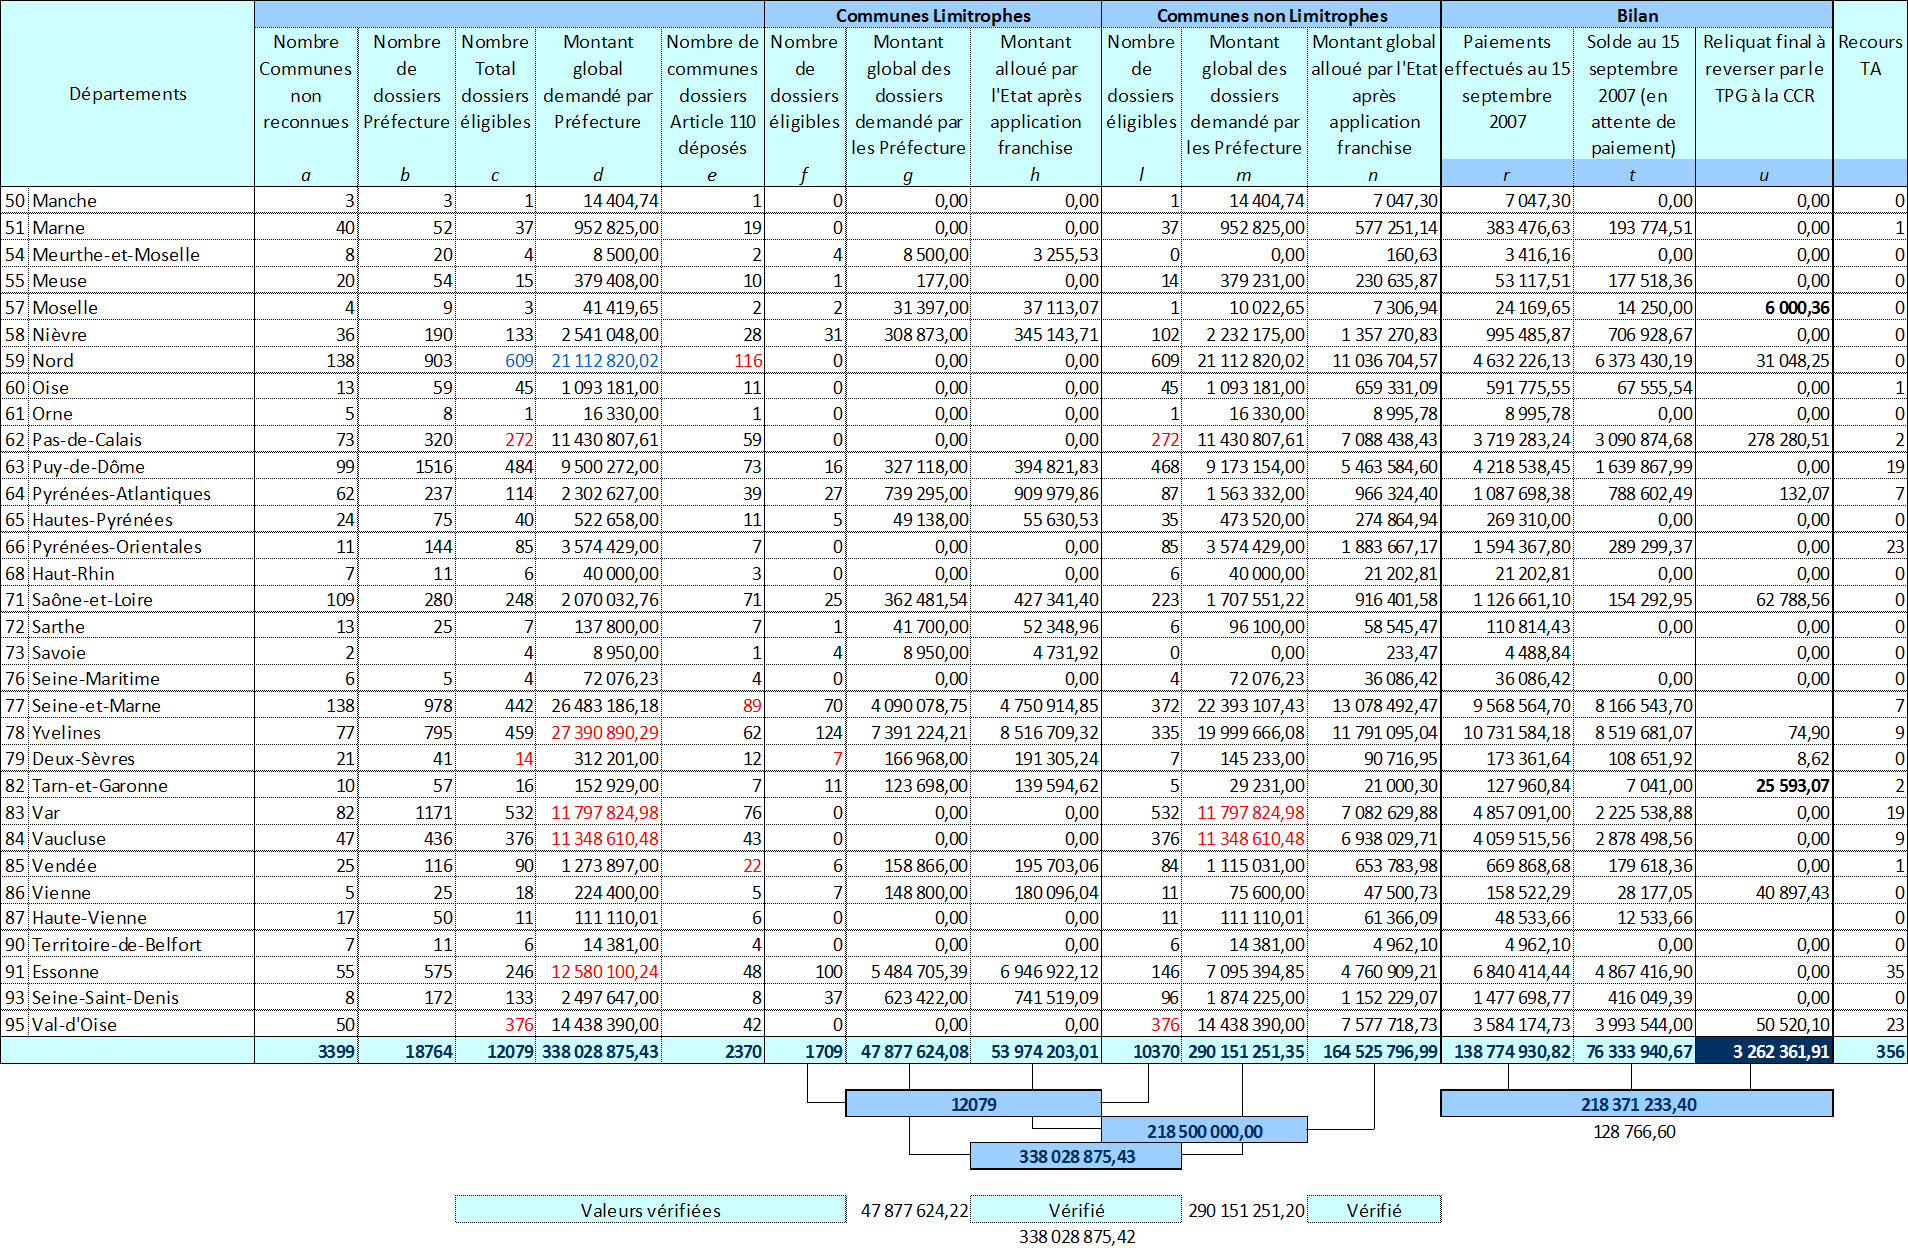This screenshot has width=1908, height=1250.
Task: Click the Recours TA column header
Action: pos(1870,55)
